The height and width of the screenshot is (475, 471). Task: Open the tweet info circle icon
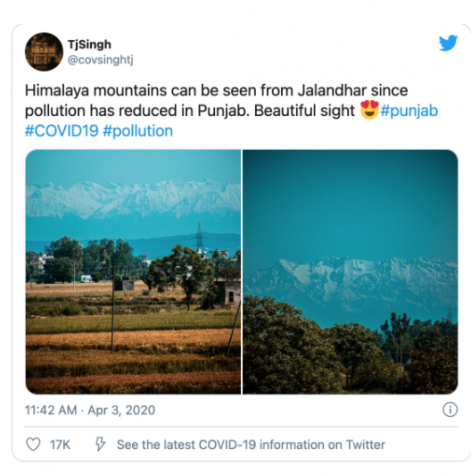point(450,409)
